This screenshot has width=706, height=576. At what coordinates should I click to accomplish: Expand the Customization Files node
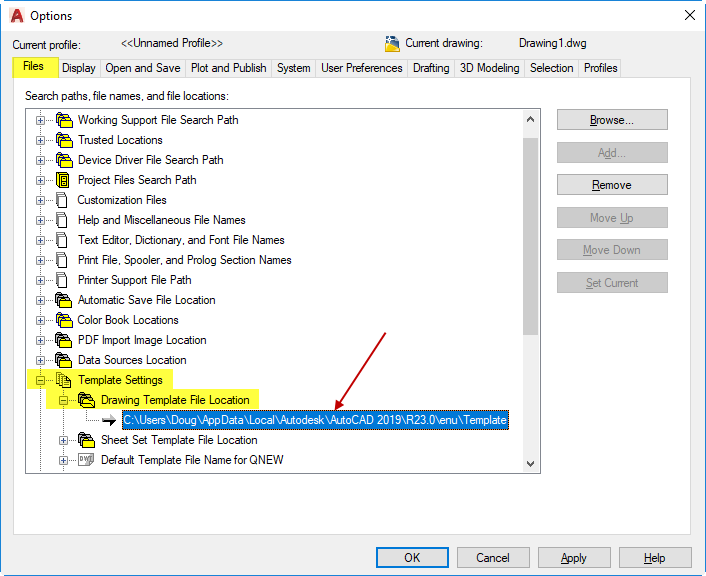[x=41, y=200]
